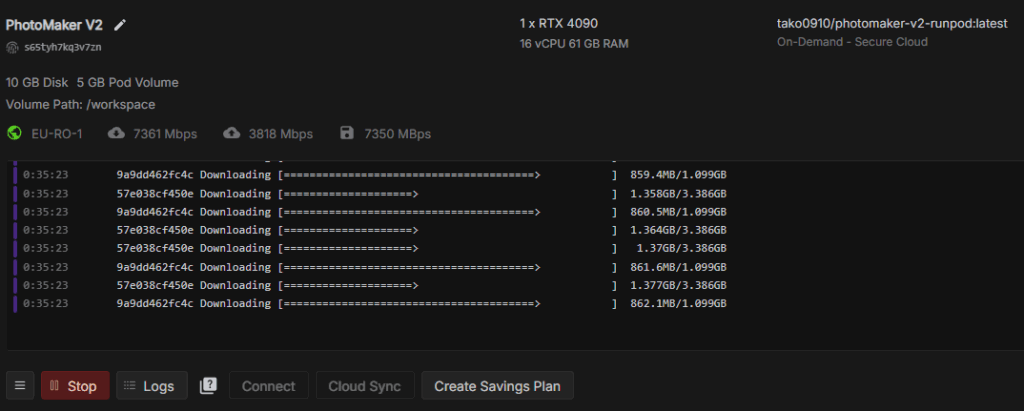Open Cloud Sync
The width and height of the screenshot is (1024, 411).
tap(365, 386)
